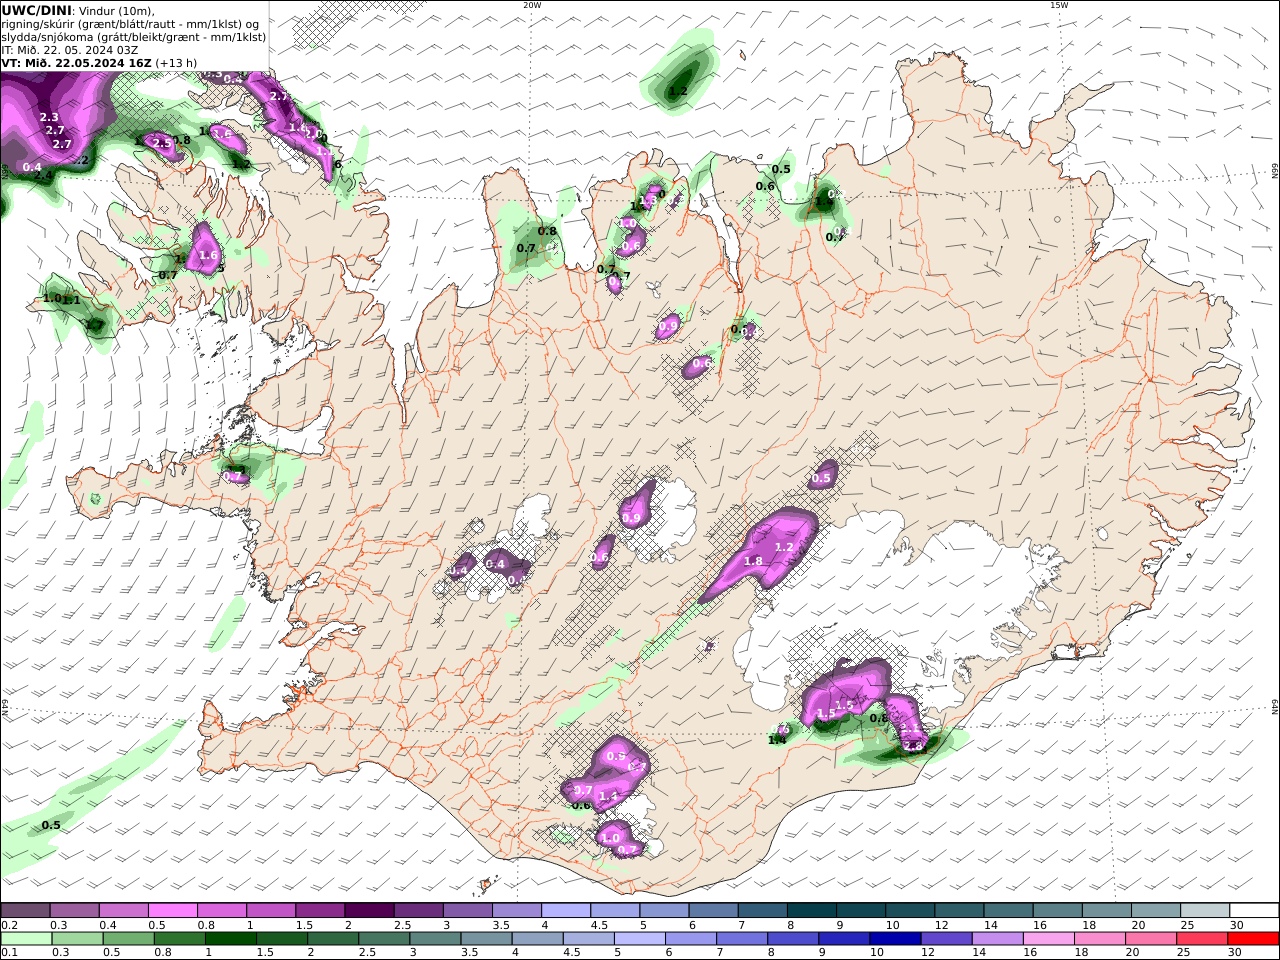Click the 0.5 value in the southwest offshore band
1280x960 pixels.
tap(51, 825)
